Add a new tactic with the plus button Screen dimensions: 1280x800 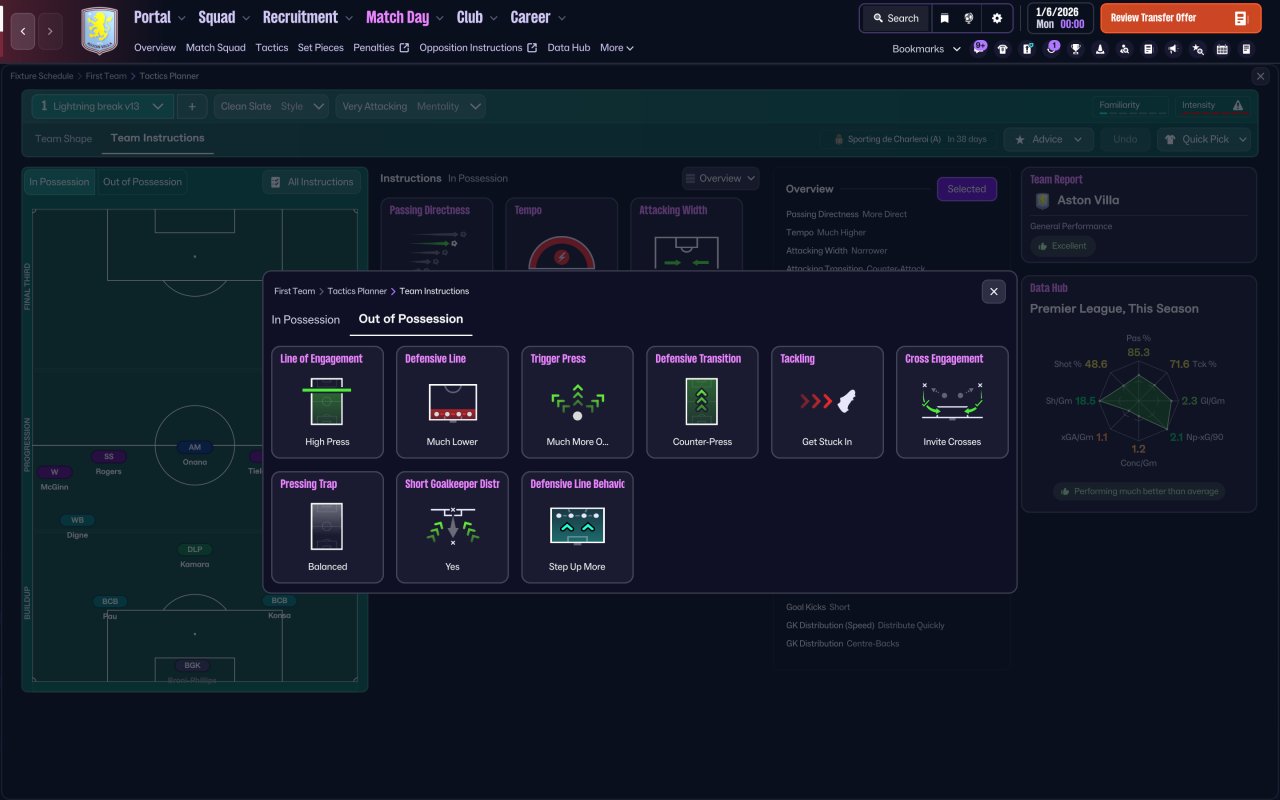[192, 106]
